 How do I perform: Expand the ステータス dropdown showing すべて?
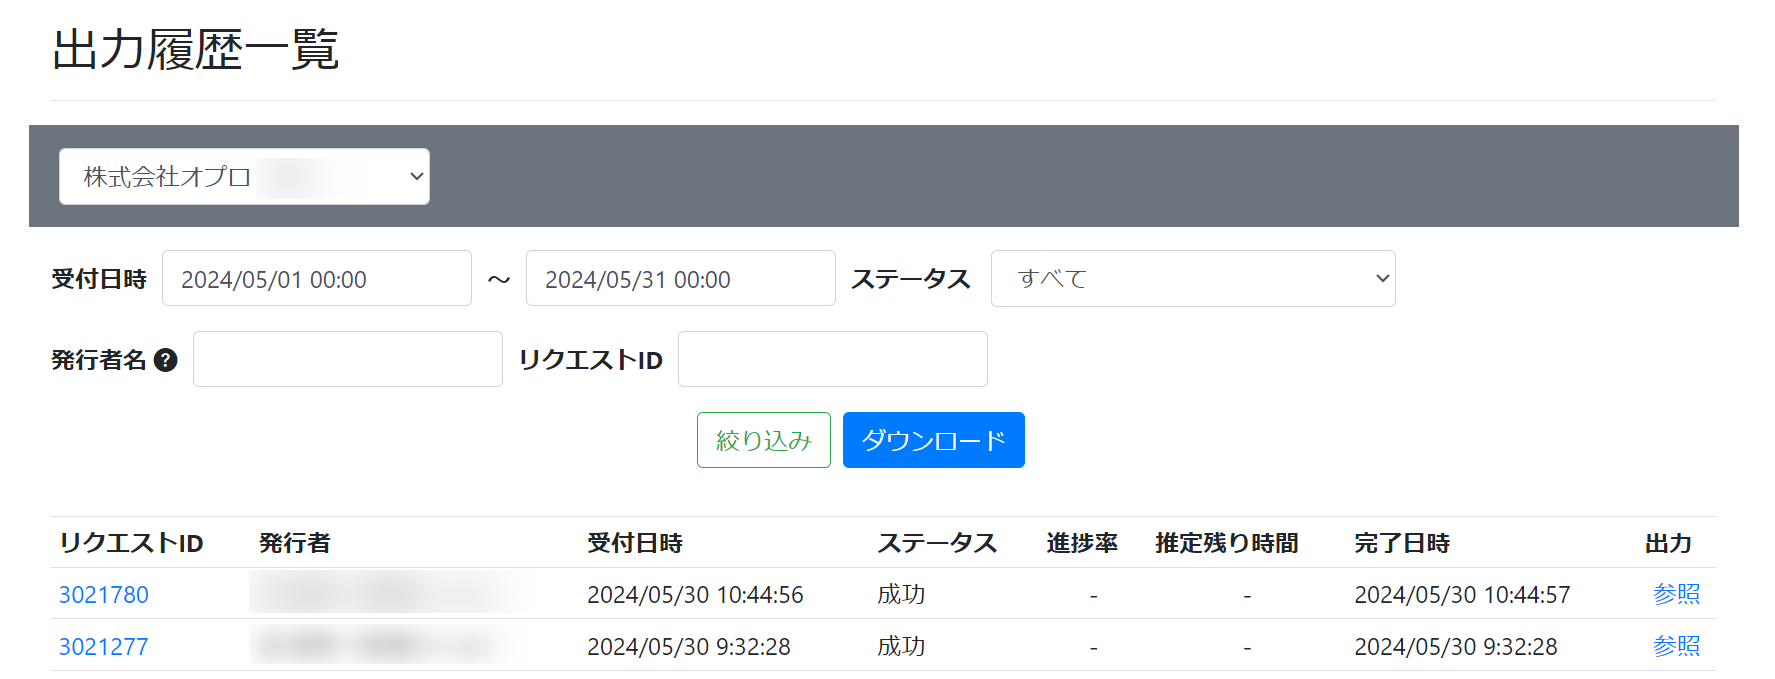pyautogui.click(x=1192, y=279)
